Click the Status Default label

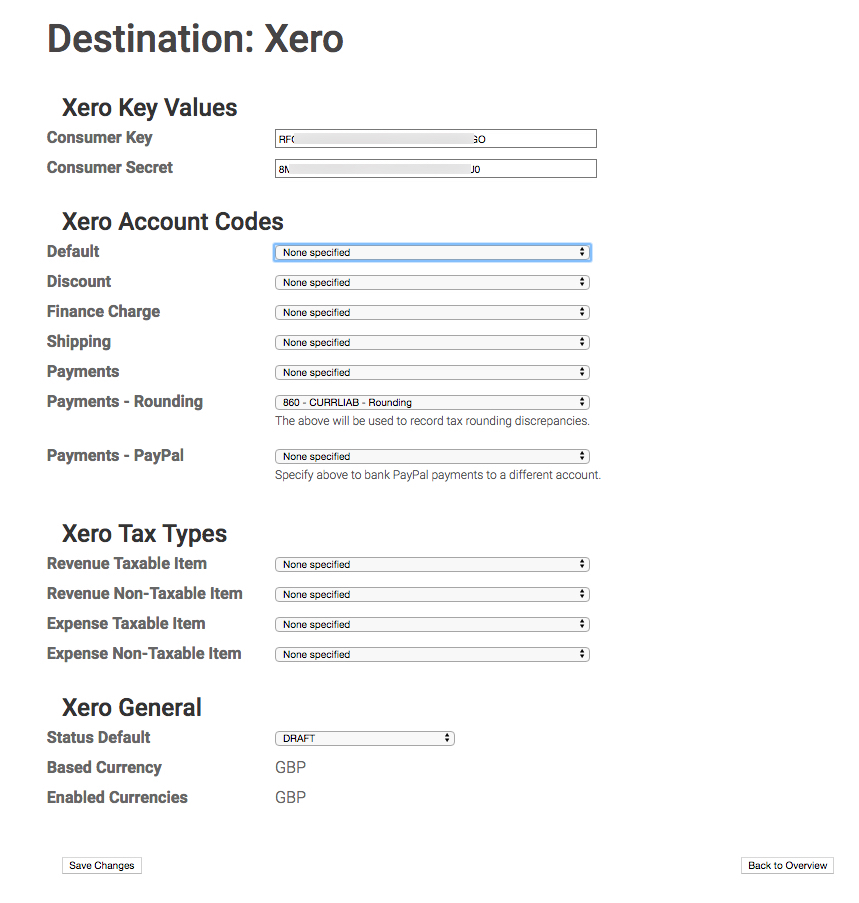98,738
